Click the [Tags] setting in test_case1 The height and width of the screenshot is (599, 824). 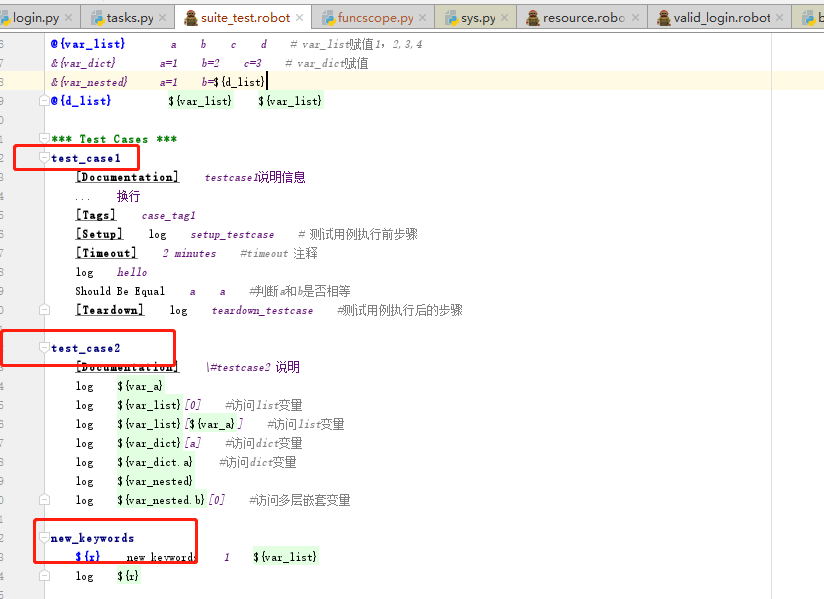click(x=95, y=214)
